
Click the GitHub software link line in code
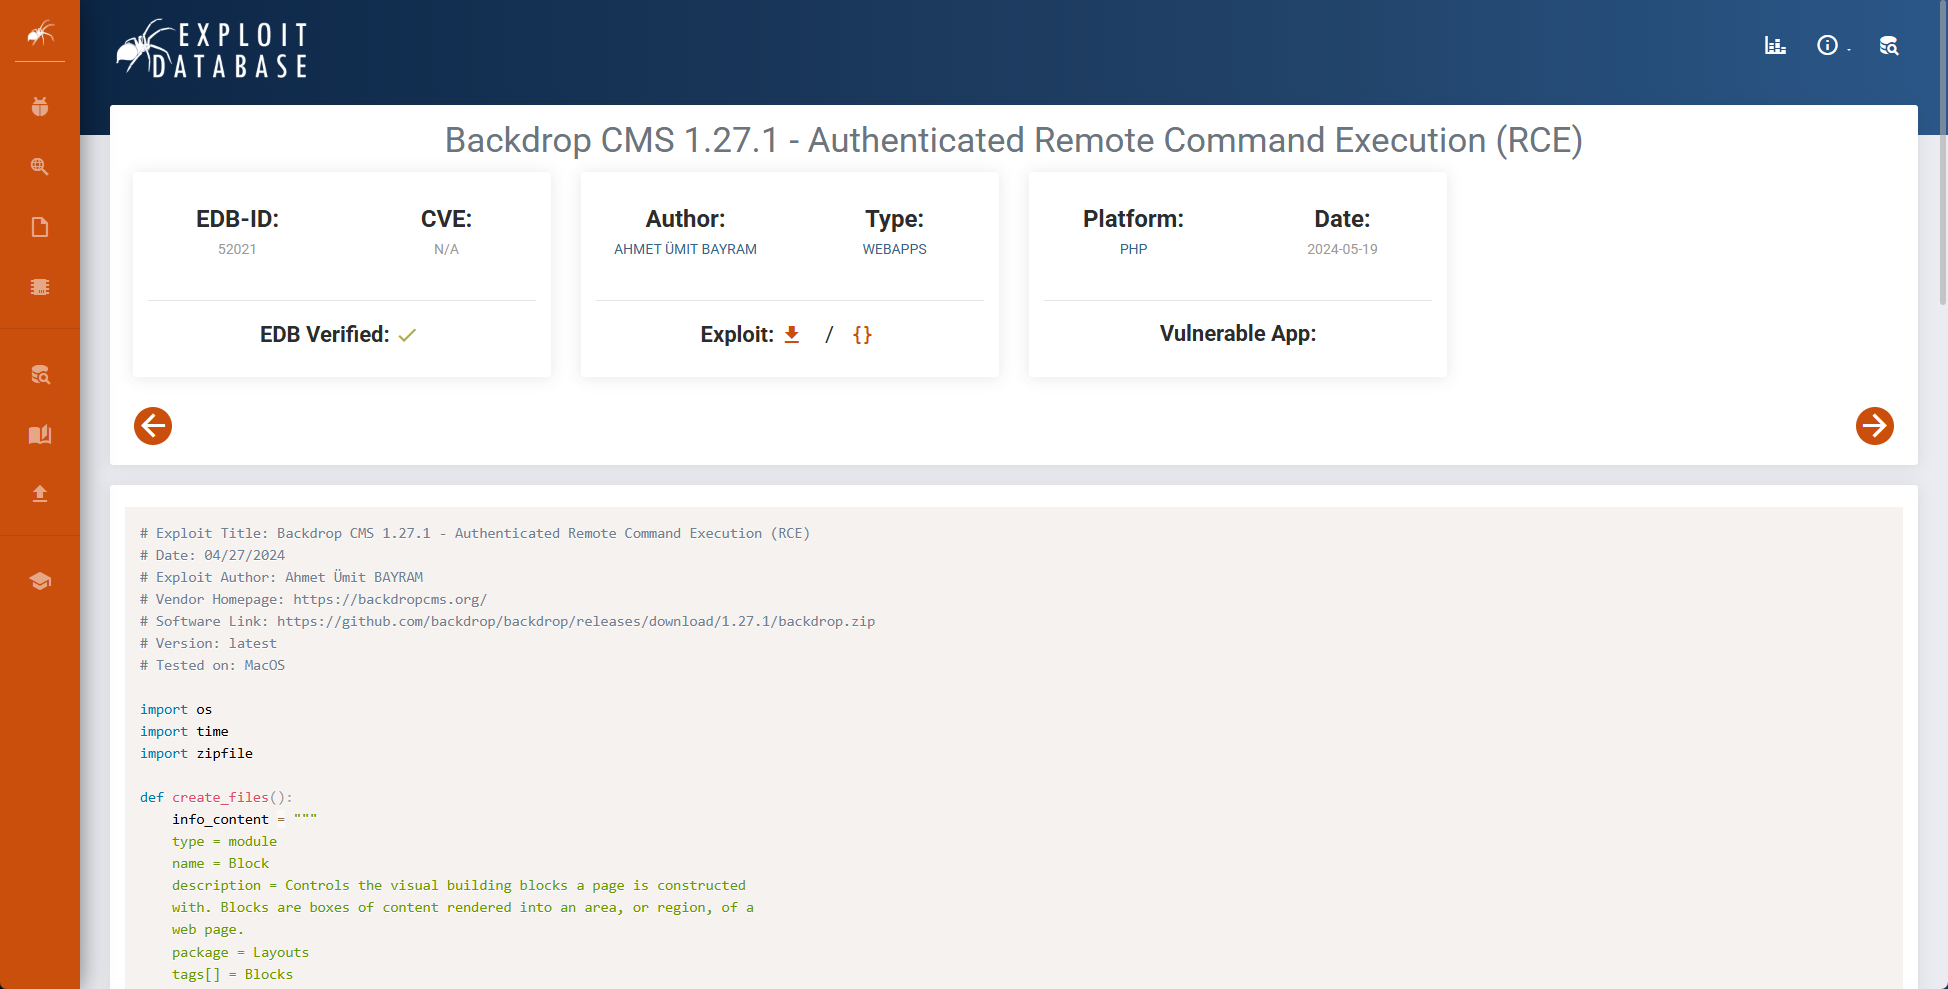tap(508, 621)
